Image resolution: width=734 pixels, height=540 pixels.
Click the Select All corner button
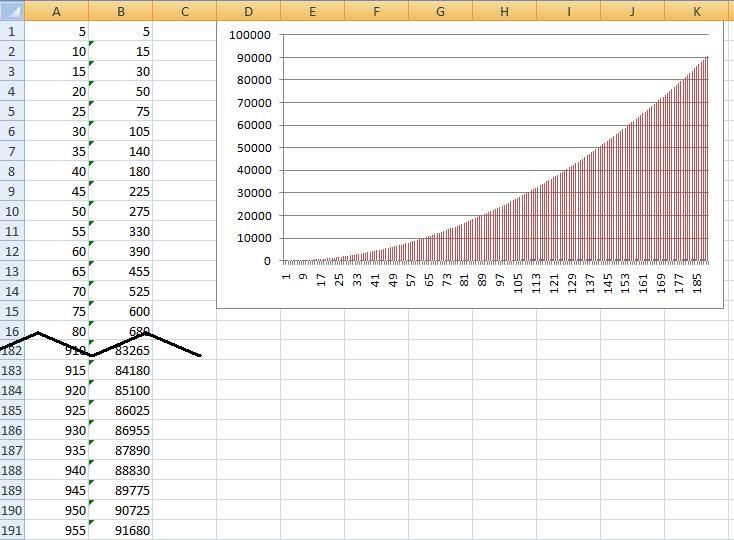coord(11,11)
